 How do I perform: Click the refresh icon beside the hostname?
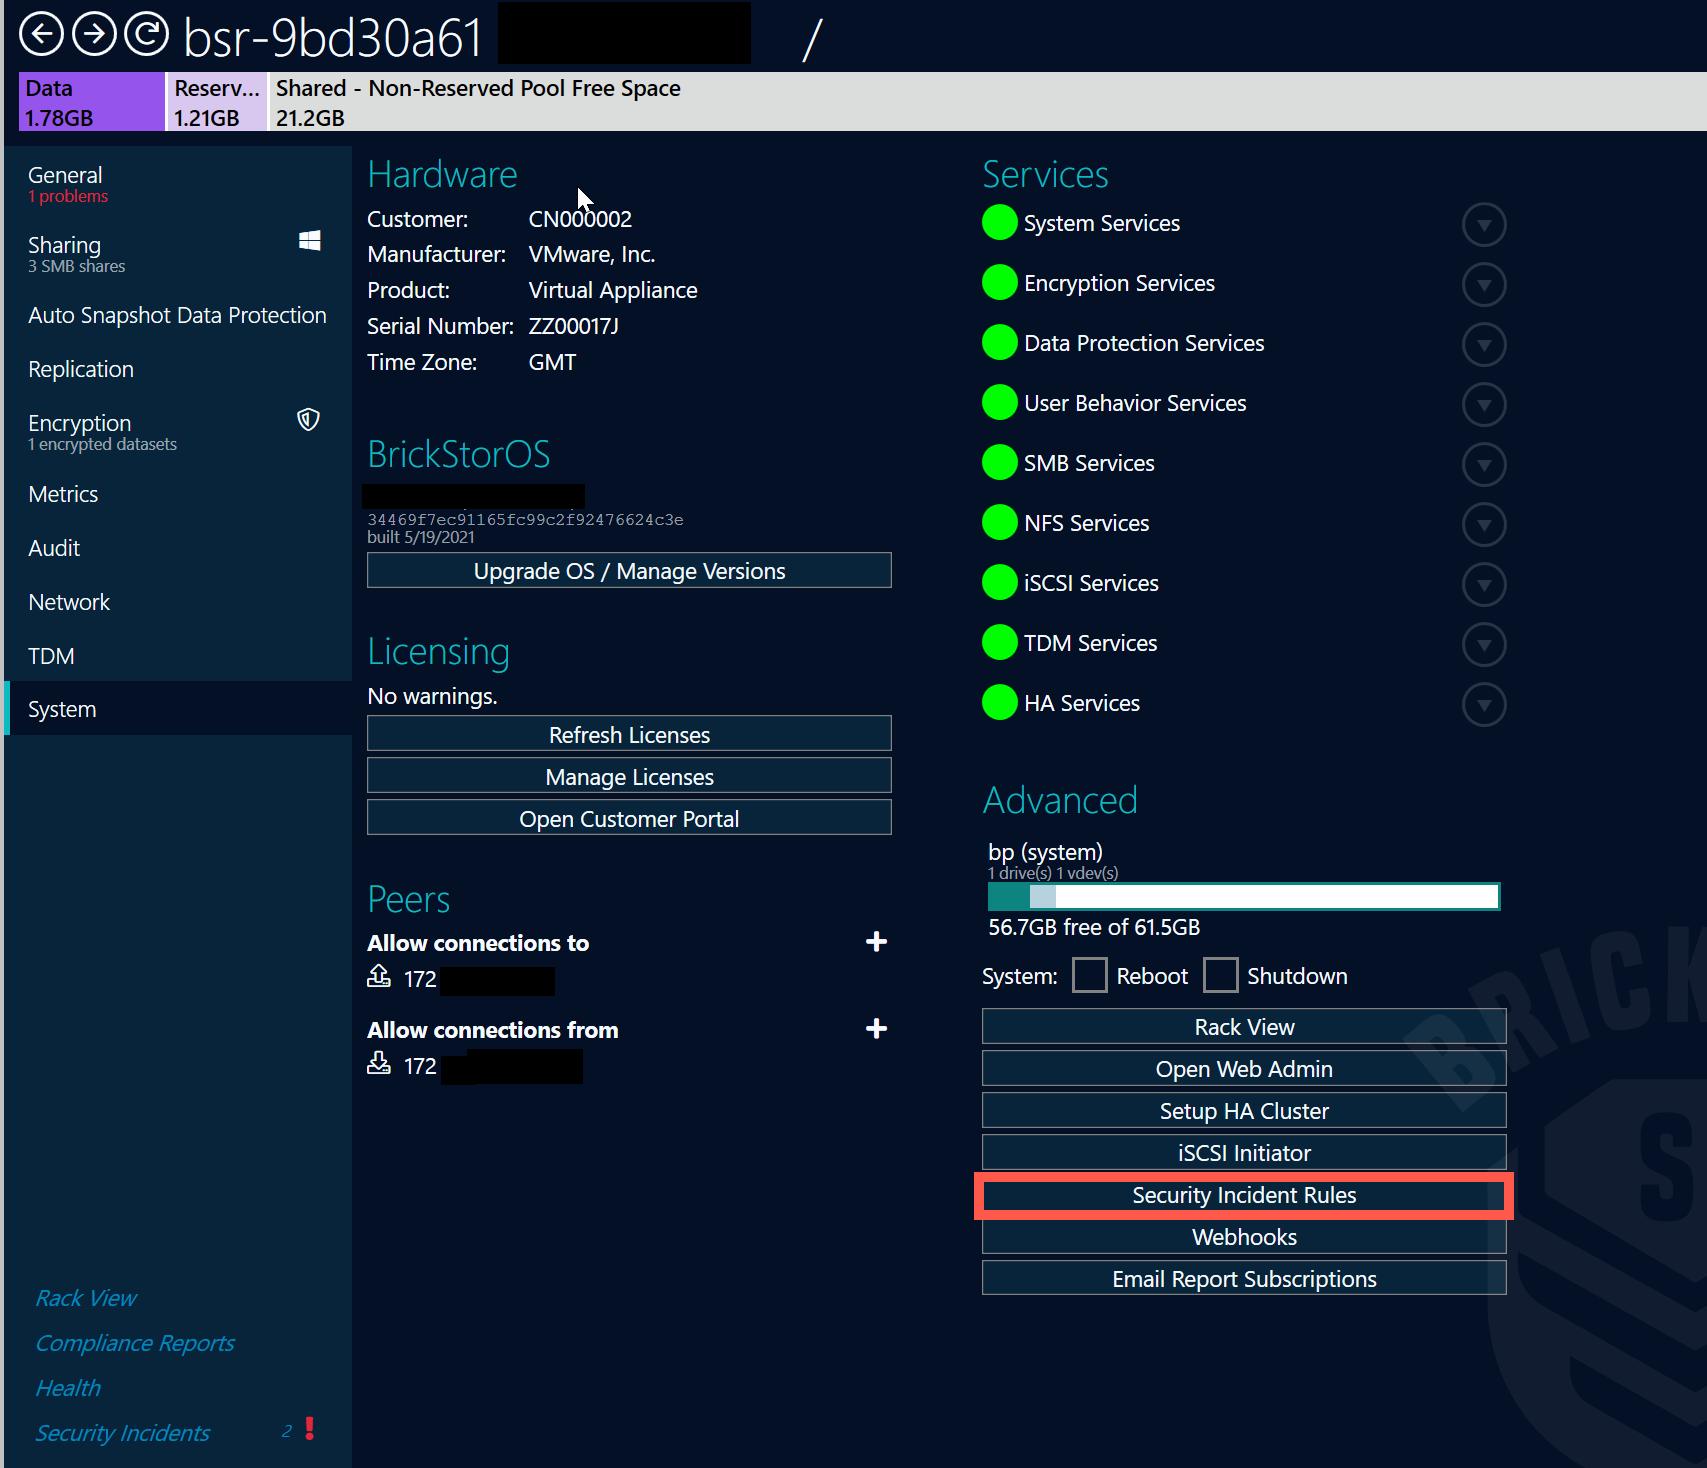coord(146,35)
